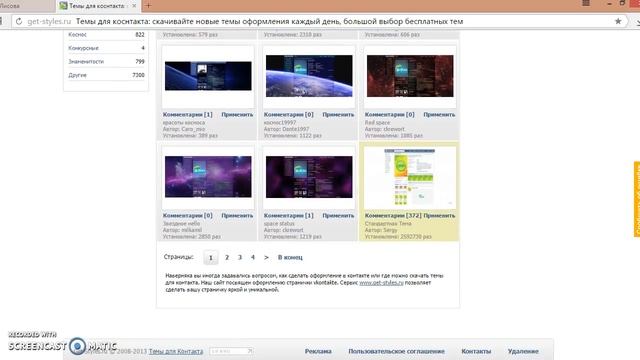Screen dimensions: 640x360
Task: Open космос19997 earth theme thumbnail
Action: pyautogui.click(x=309, y=76)
